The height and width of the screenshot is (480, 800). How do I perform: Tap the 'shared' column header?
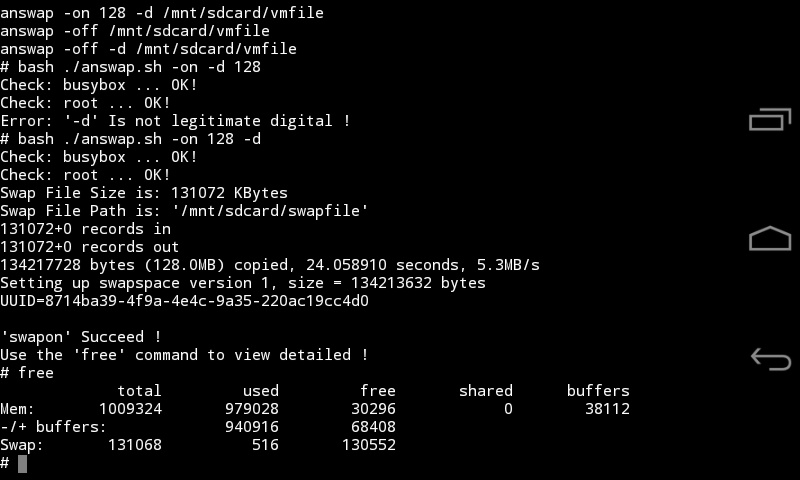click(486, 391)
